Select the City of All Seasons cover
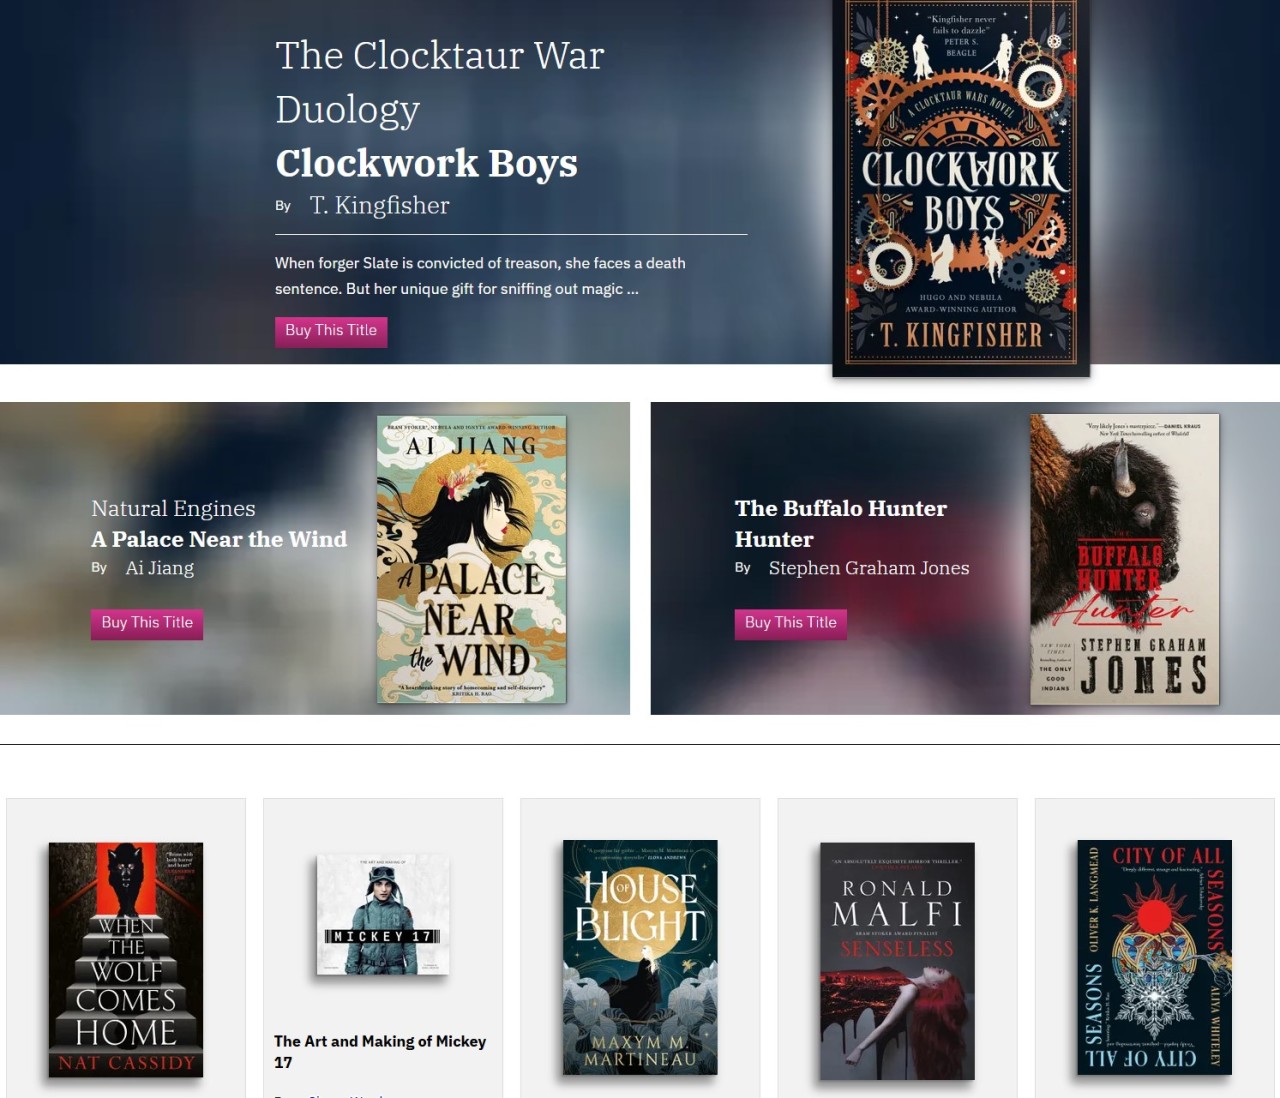This screenshot has height=1098, width=1280. click(x=1154, y=958)
